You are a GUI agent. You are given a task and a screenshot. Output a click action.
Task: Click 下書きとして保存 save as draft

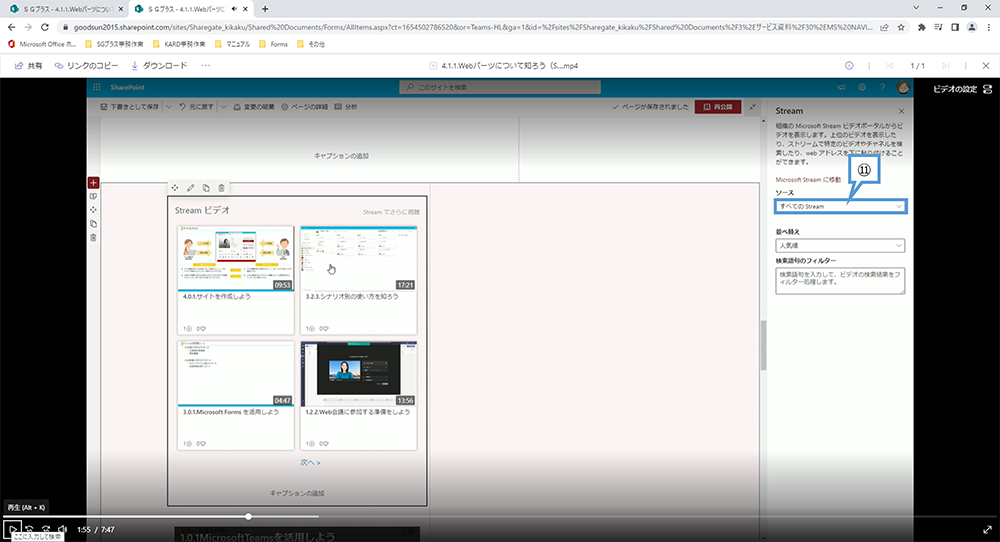click(x=130, y=107)
